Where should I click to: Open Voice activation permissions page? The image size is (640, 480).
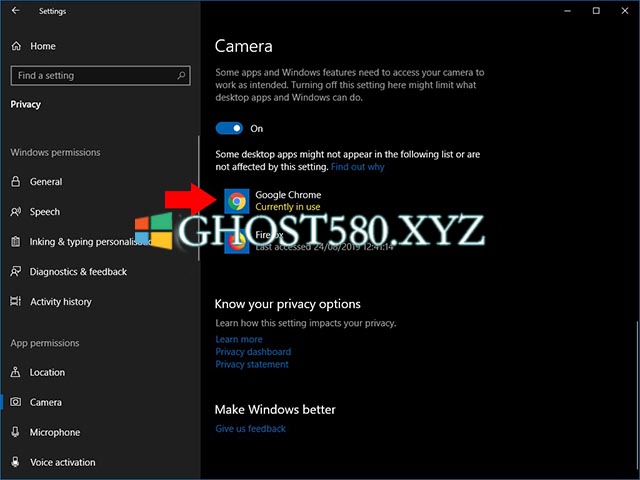point(62,462)
